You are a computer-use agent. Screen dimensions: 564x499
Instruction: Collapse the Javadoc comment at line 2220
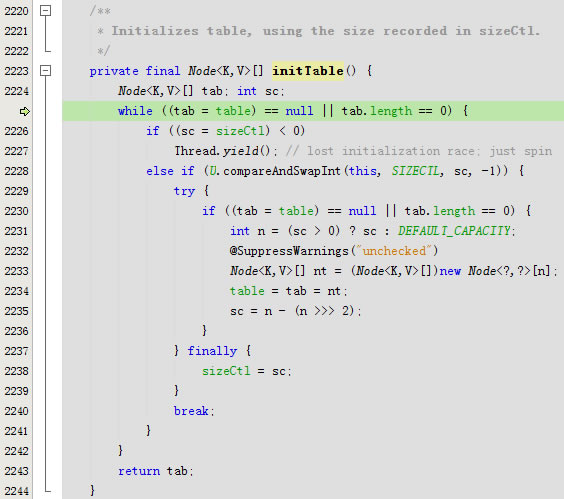pyautogui.click(x=45, y=11)
